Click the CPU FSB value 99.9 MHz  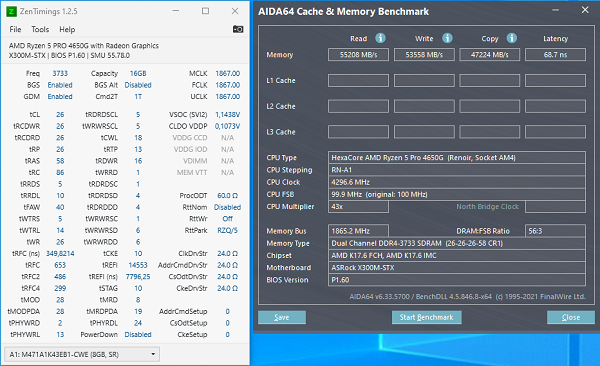[457, 194]
